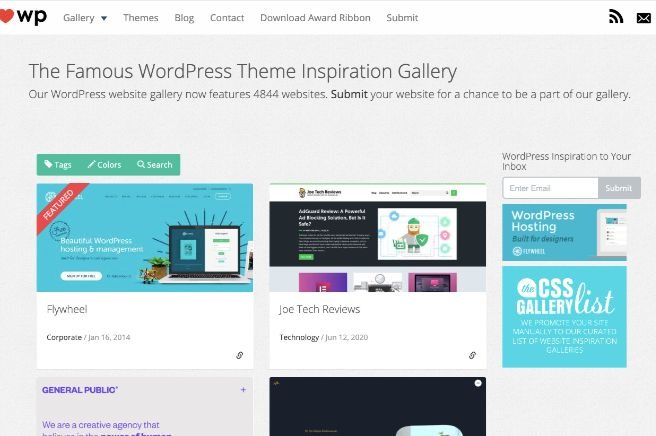Open the dark website thumbnail below Joe Tech Reviews
Image resolution: width=656 pixels, height=436 pixels.
378,406
